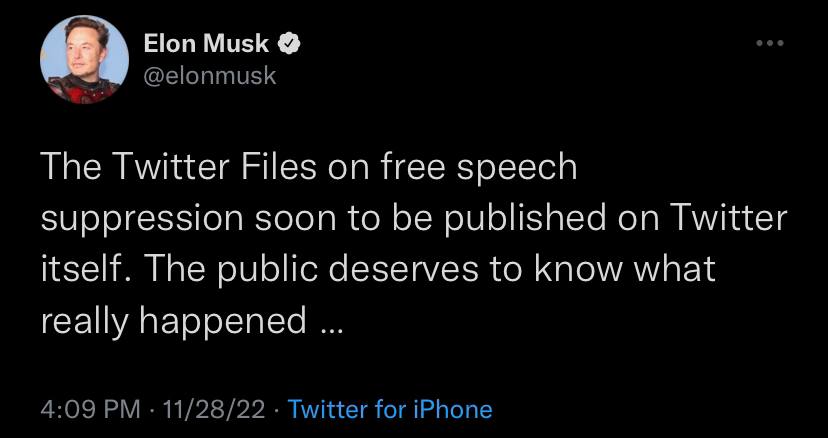Click the words 'free speech' in the tweet
This screenshot has height=438, width=828.
pyautogui.click(x=467, y=169)
